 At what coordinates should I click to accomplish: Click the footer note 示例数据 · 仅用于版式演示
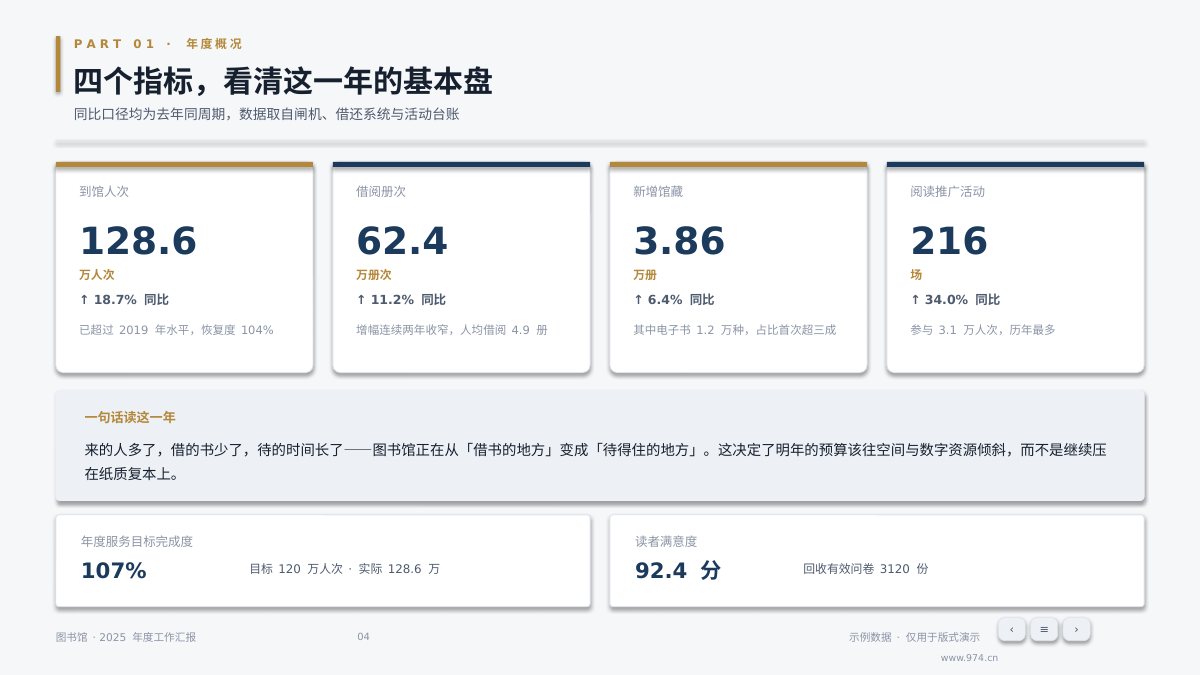point(915,637)
